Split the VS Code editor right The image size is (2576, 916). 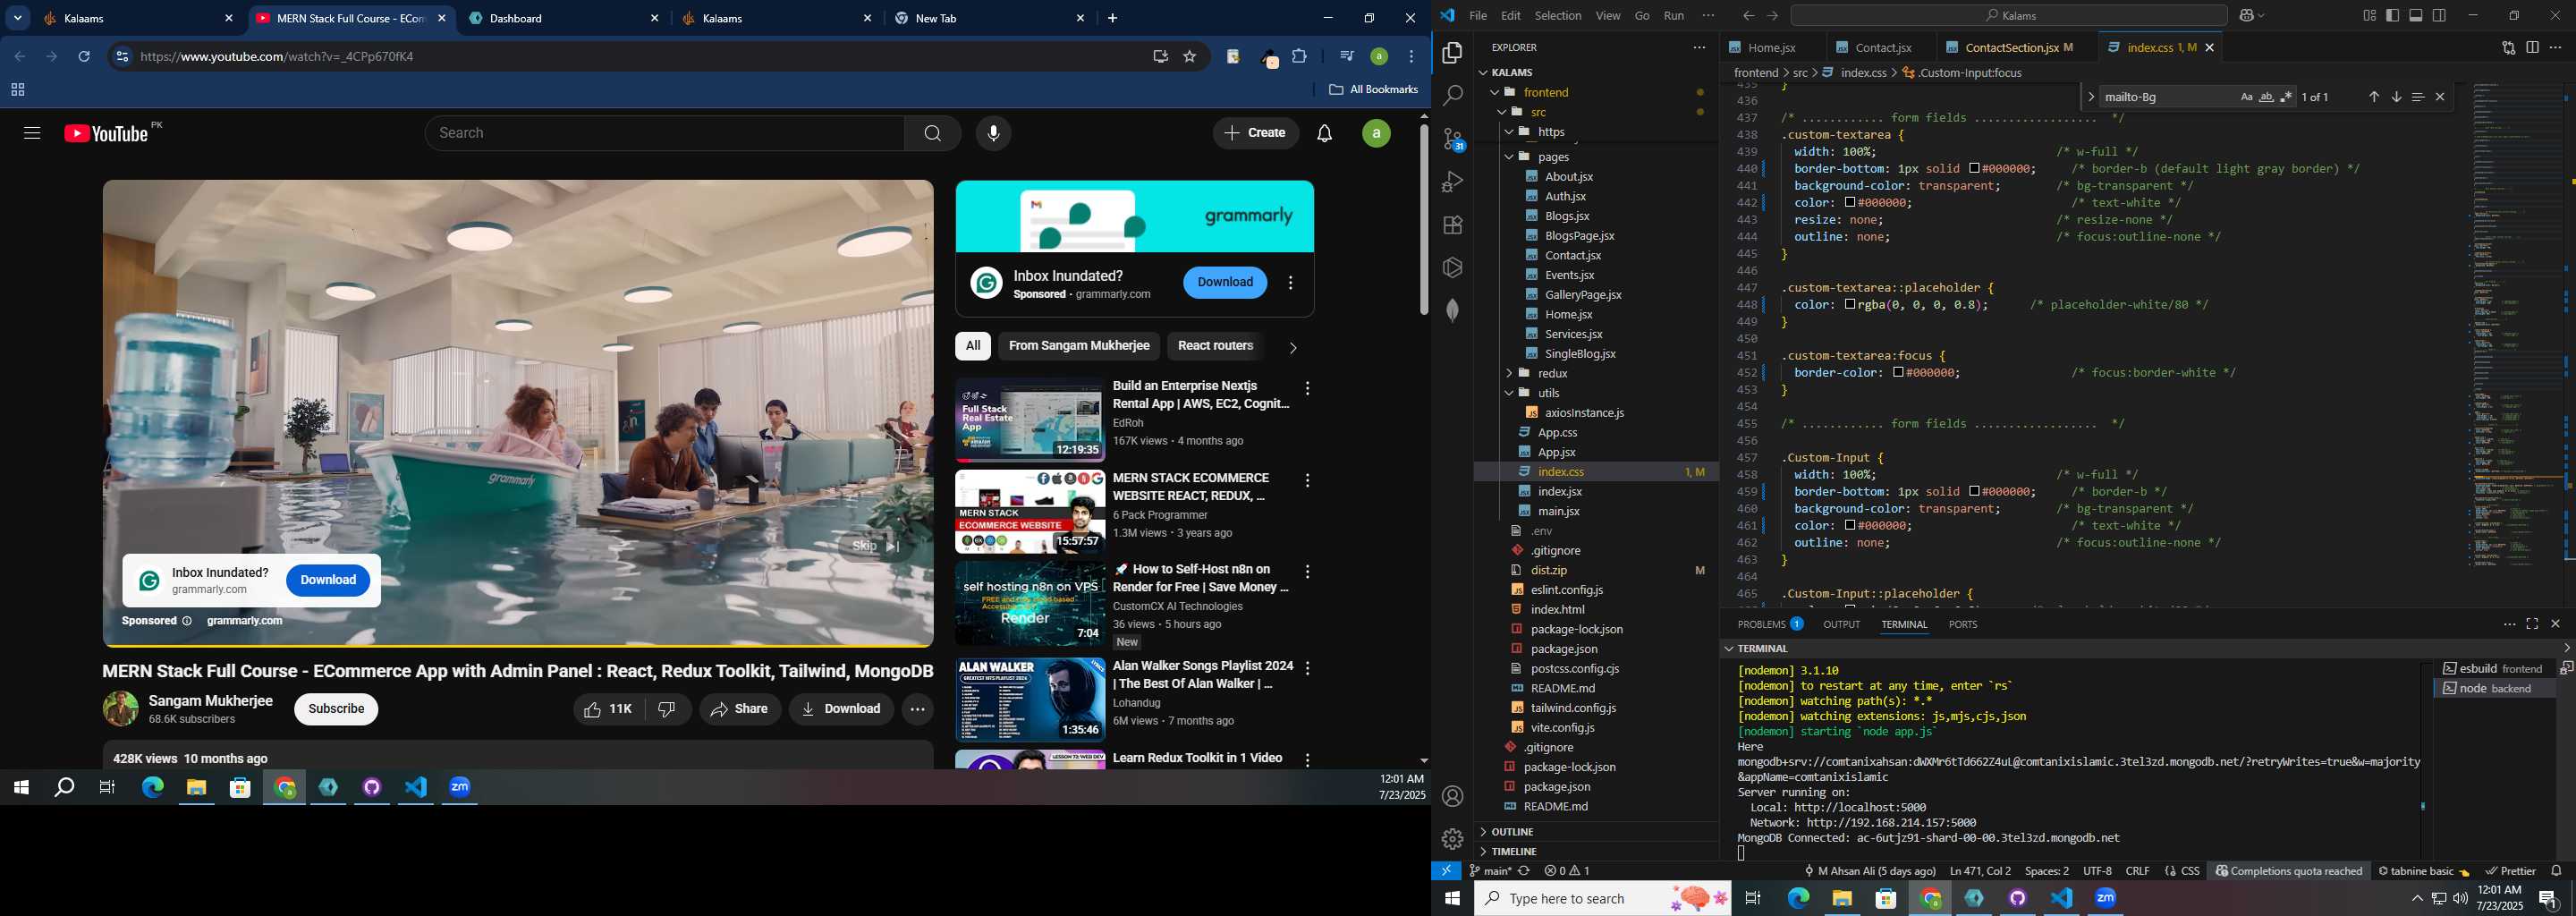pyautogui.click(x=2532, y=47)
